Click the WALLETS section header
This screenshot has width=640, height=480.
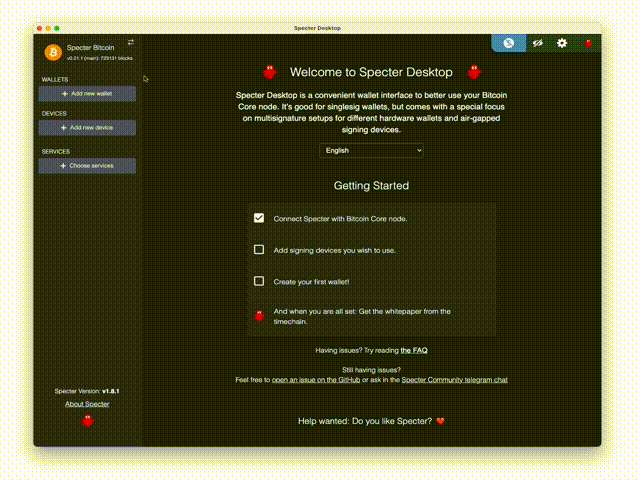55,80
